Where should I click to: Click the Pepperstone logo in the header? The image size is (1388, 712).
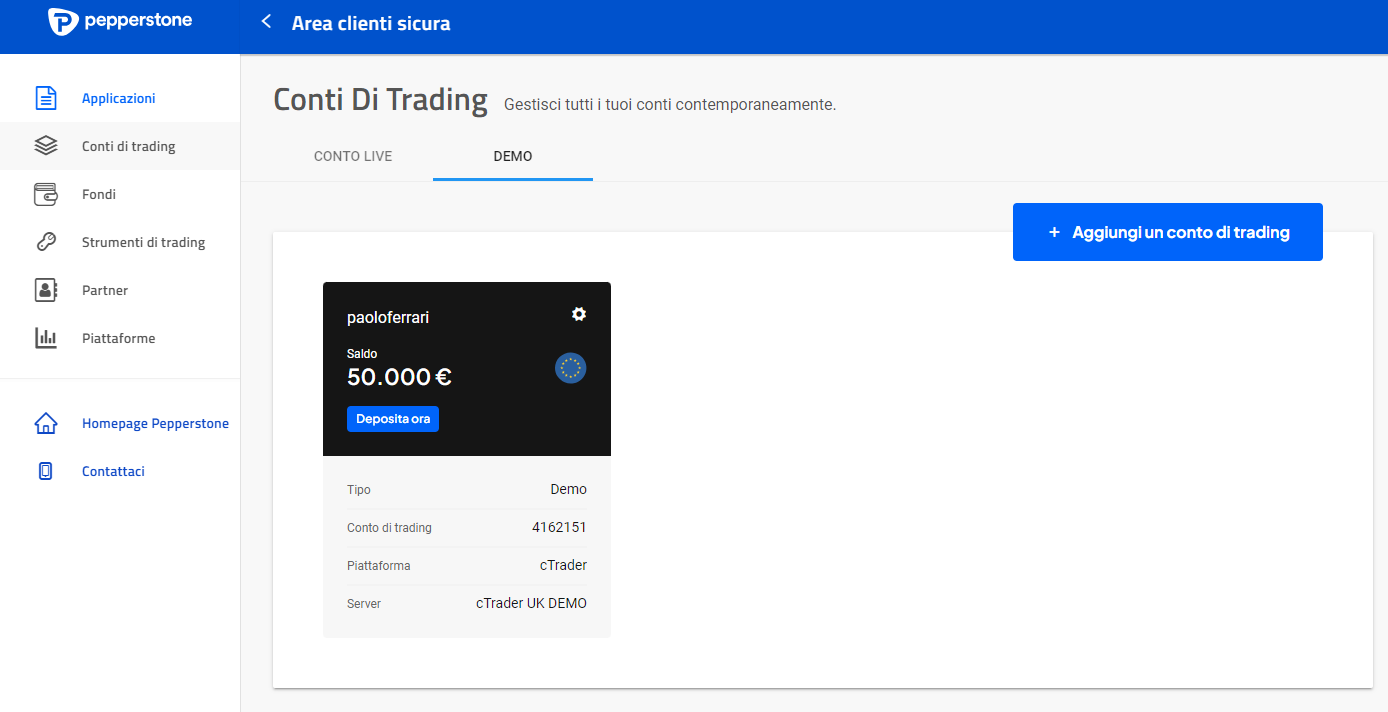pos(120,21)
